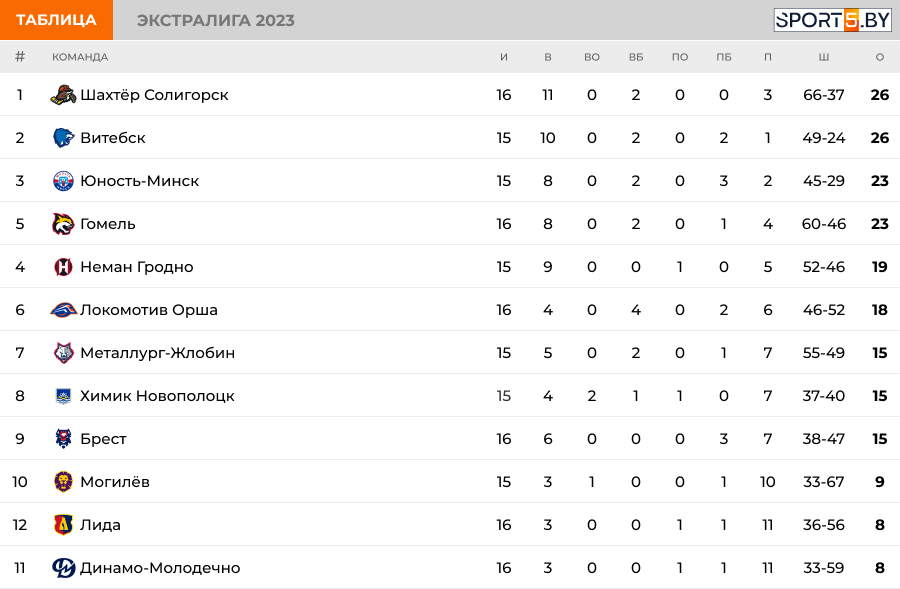
Task: Click the Неман Гродно team logo
Action: click(x=63, y=267)
